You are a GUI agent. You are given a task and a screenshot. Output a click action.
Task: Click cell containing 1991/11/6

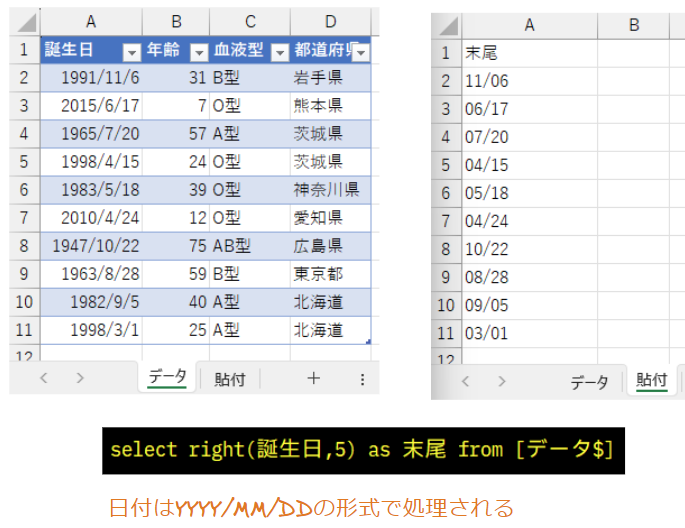[x=91, y=78]
